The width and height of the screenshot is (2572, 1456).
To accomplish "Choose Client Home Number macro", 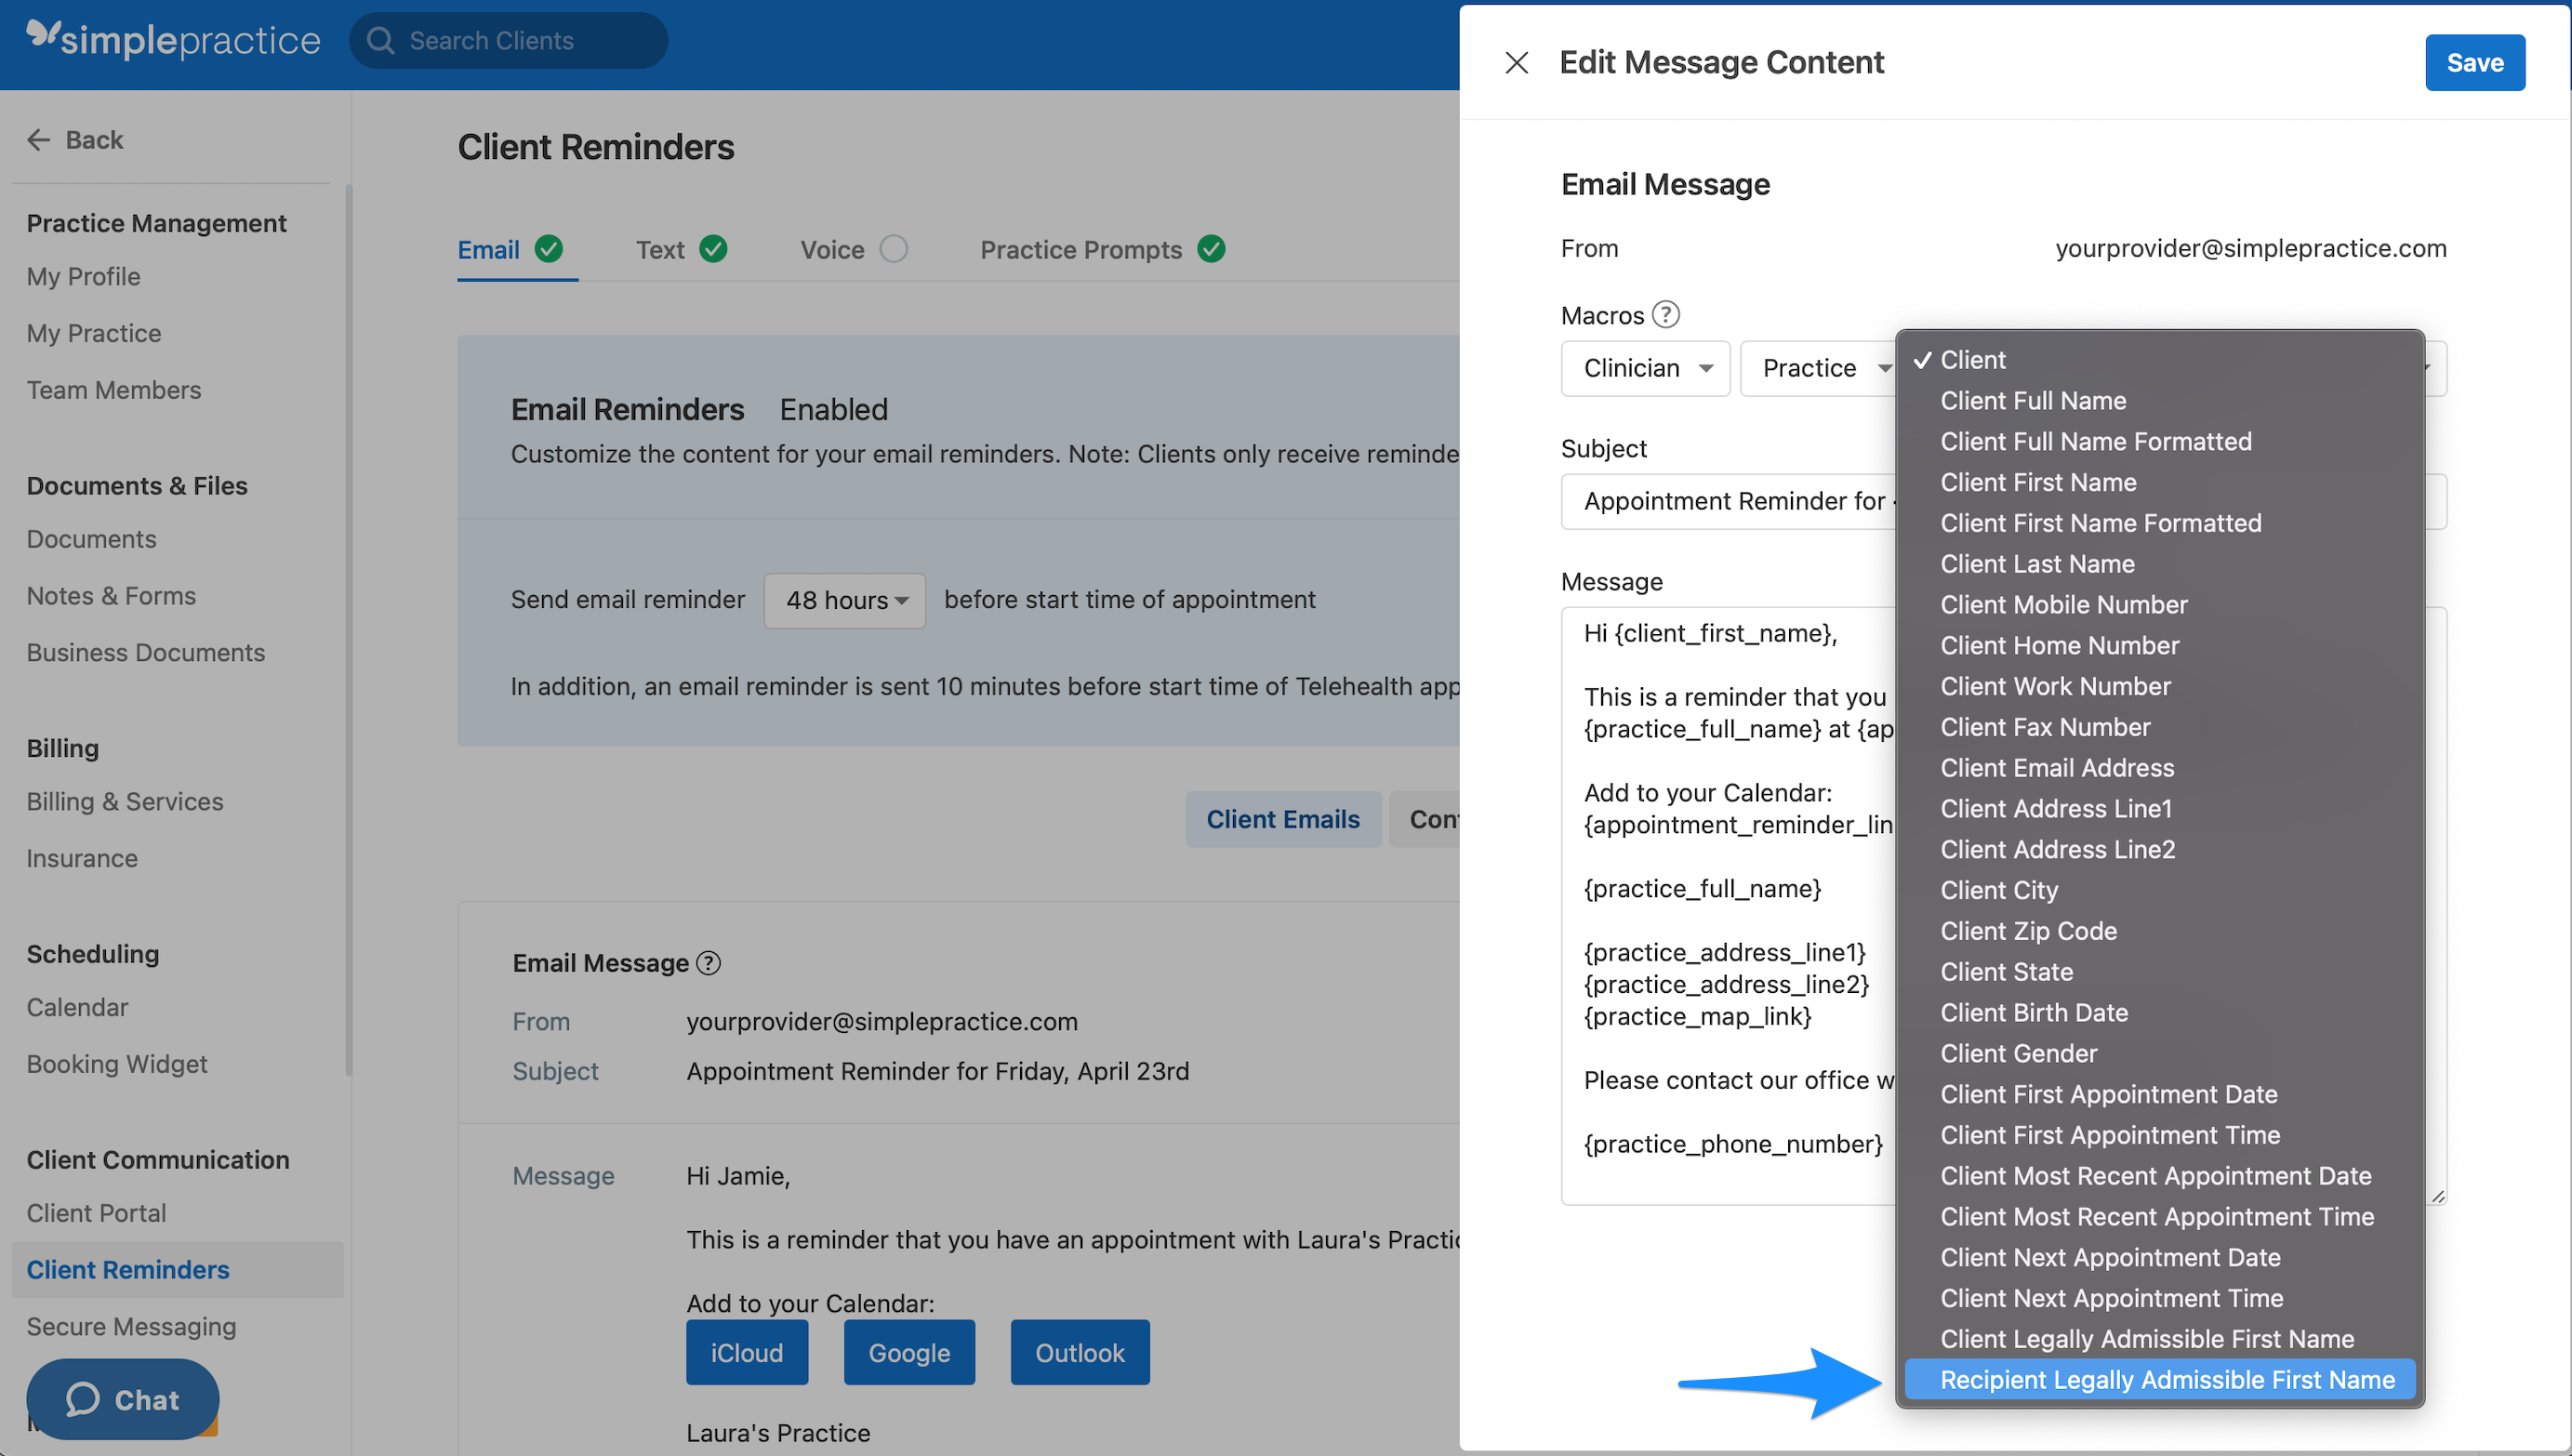I will [2160, 646].
